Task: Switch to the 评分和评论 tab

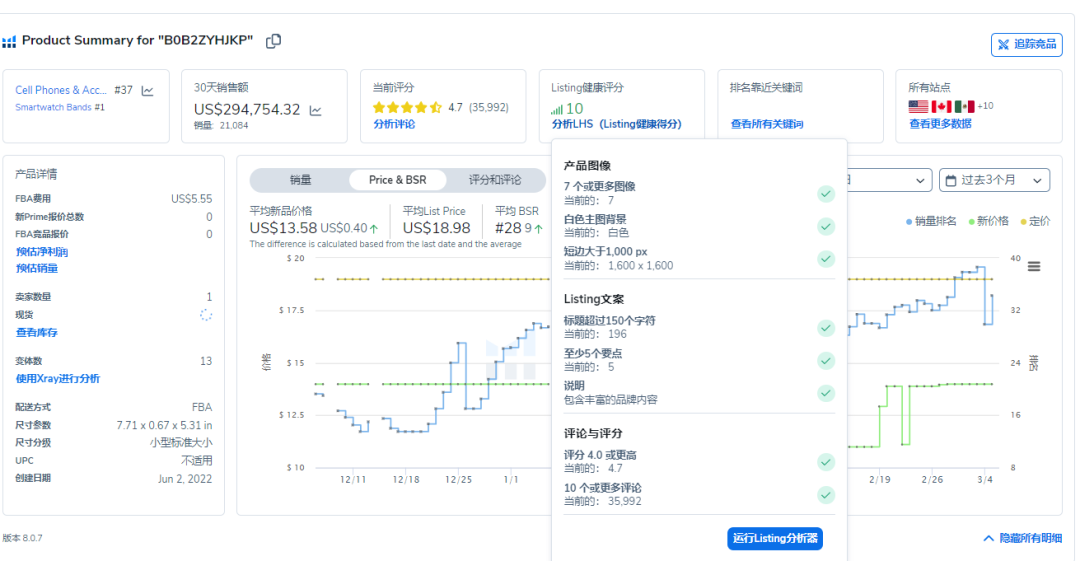Action: click(x=495, y=180)
